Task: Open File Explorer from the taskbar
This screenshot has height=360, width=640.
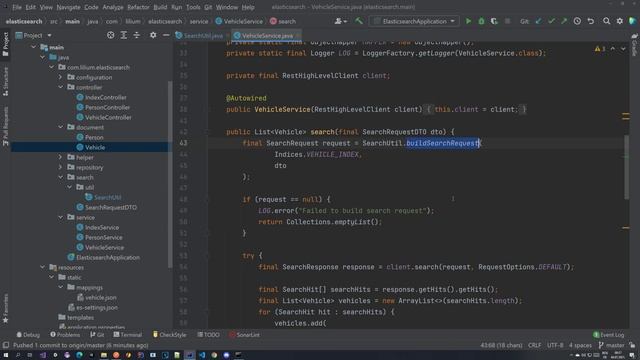Action: 104,355
